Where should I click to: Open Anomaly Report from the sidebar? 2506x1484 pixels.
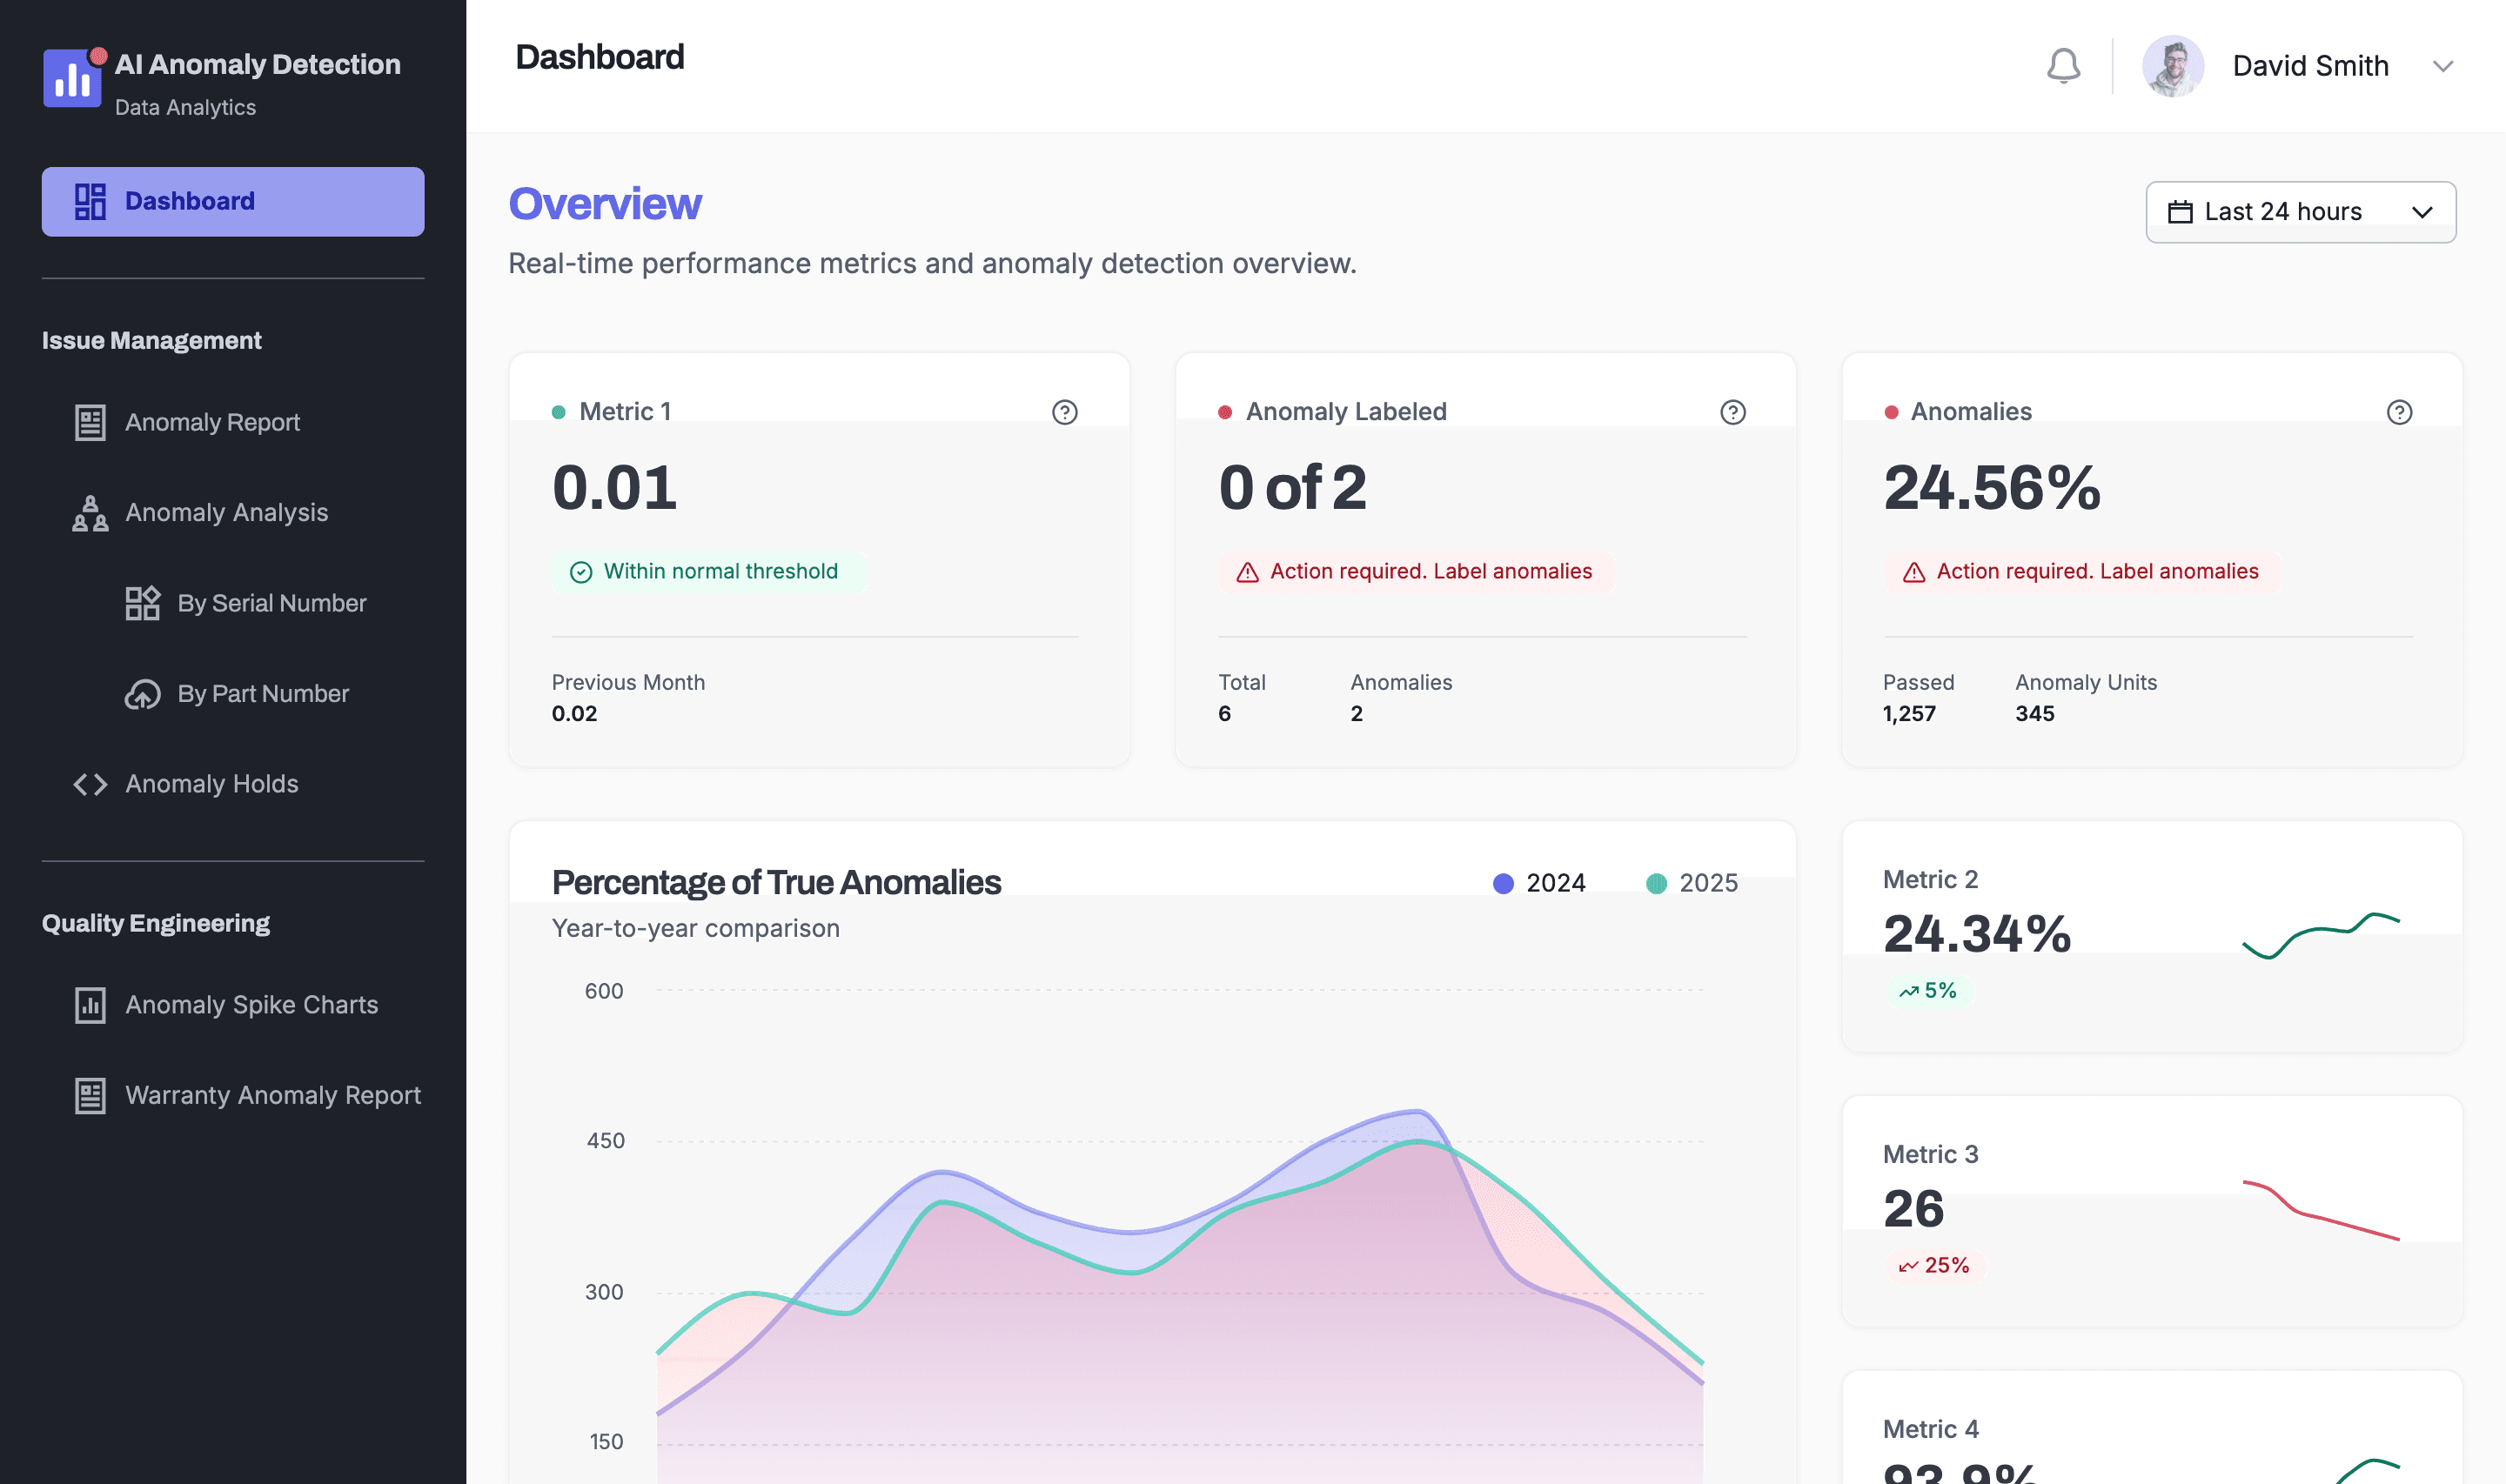[212, 422]
